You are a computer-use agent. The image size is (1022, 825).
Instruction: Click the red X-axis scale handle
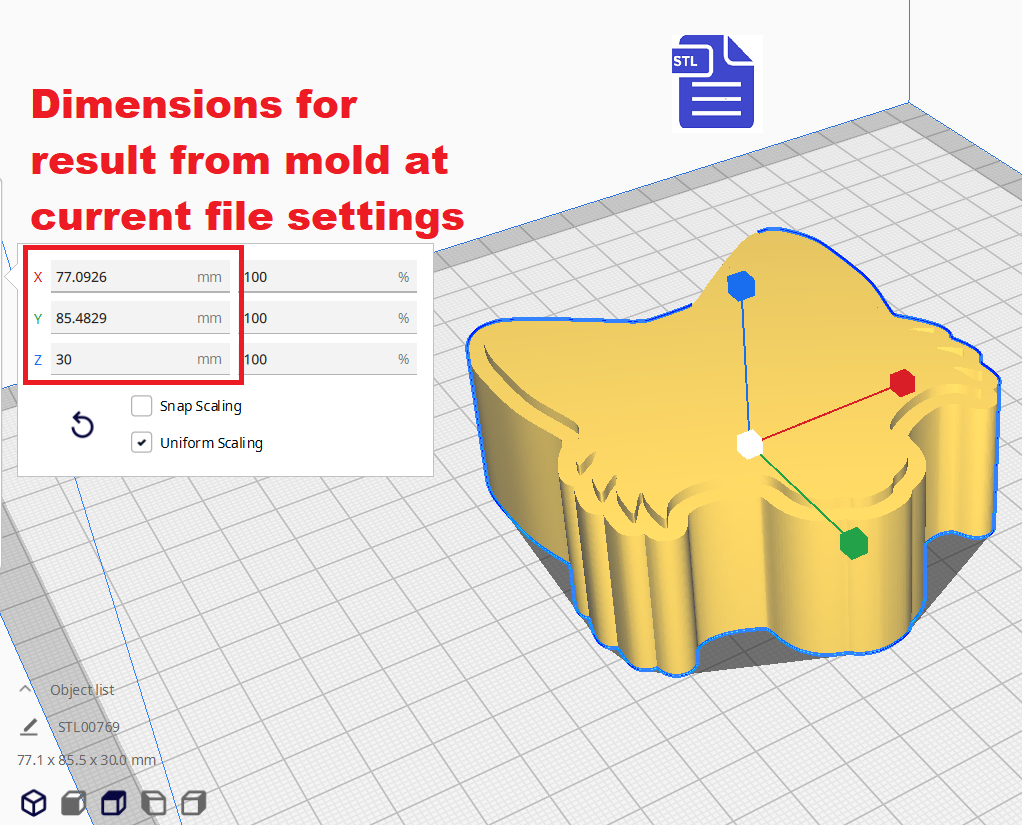902,383
